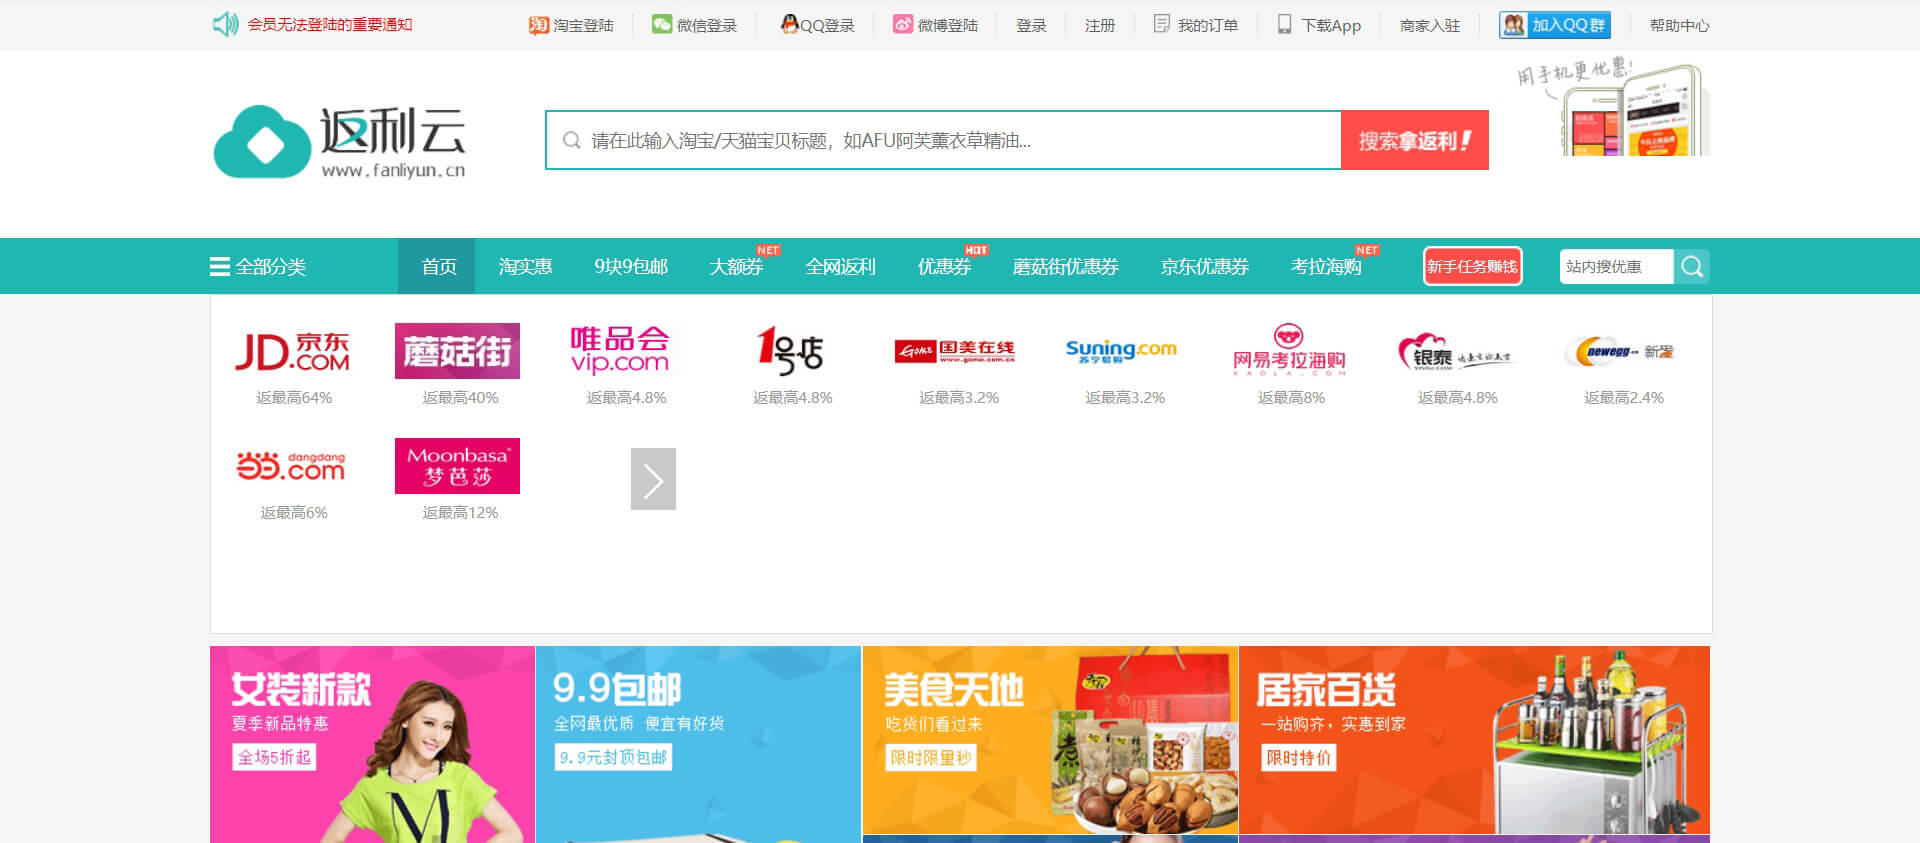Click the 返利云 cloud logo
The image size is (1920, 843).
(x=340, y=142)
